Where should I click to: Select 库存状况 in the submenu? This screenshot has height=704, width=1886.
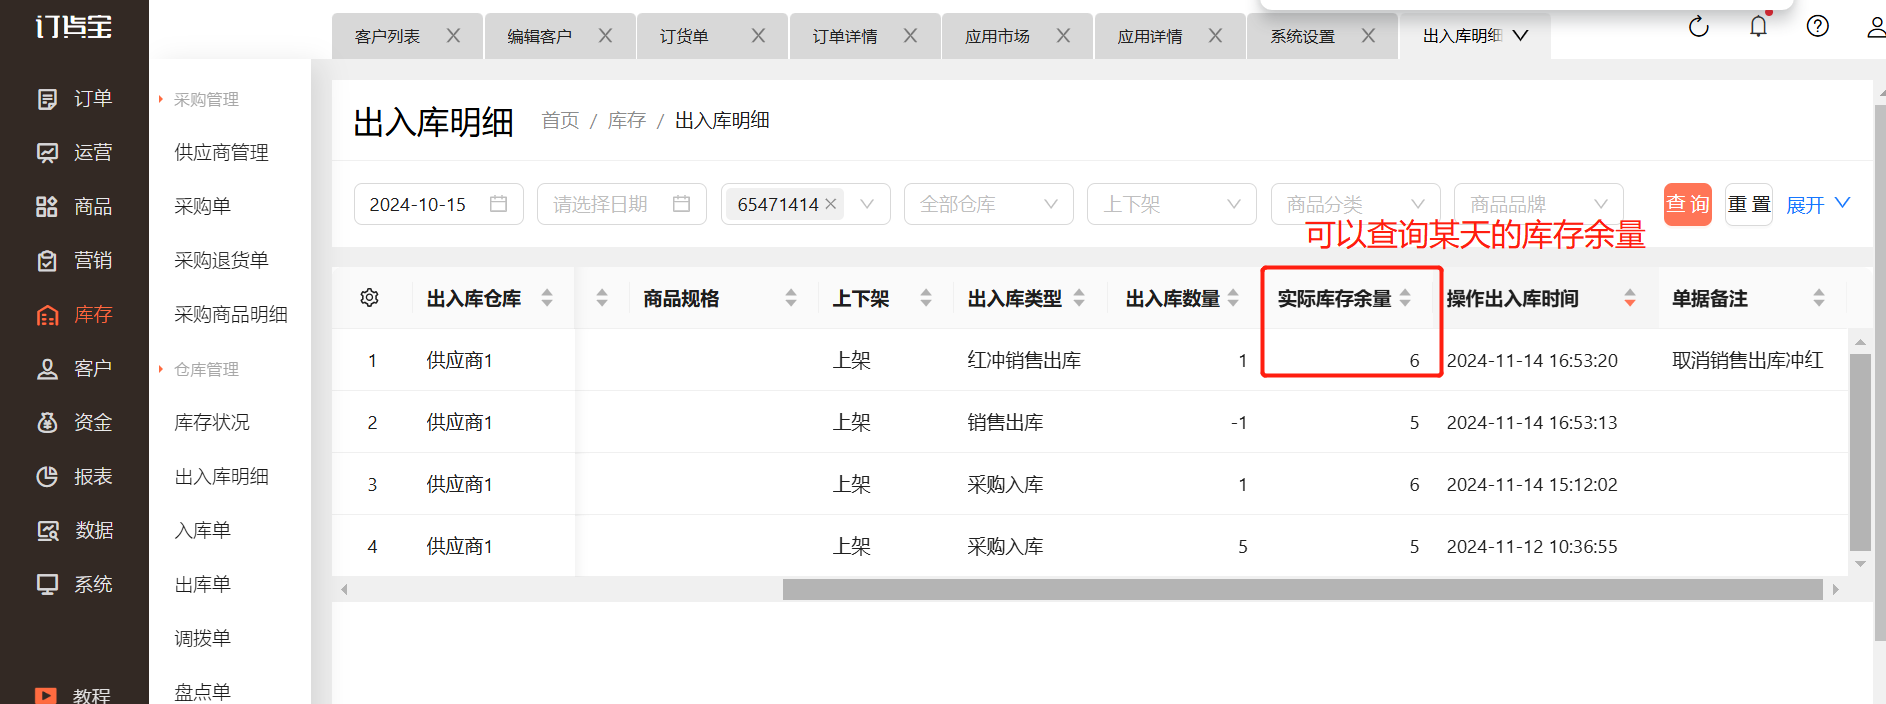pos(212,423)
